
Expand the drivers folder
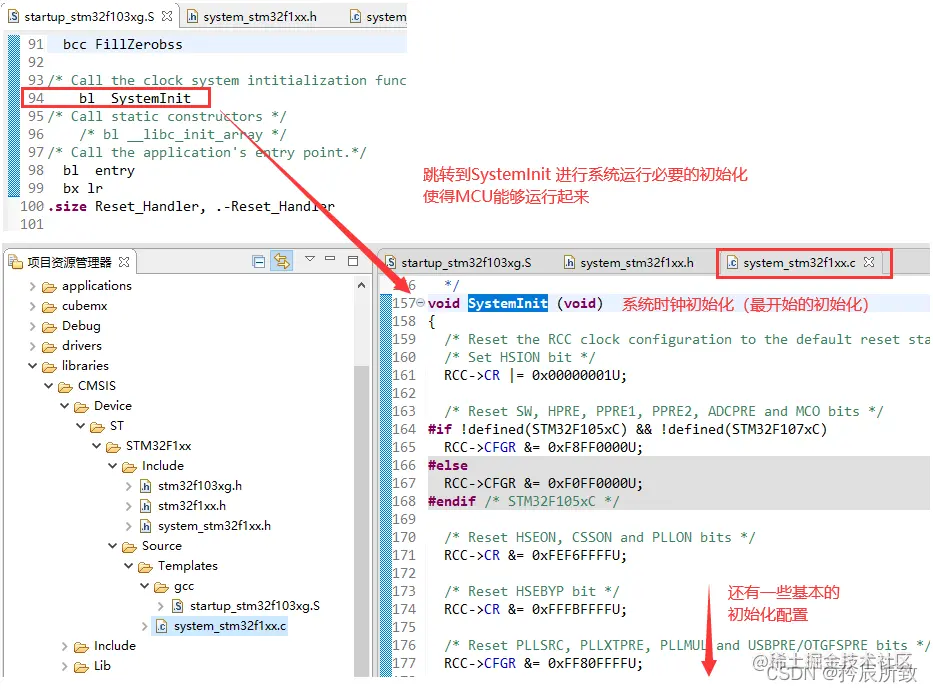pyautogui.click(x=33, y=347)
